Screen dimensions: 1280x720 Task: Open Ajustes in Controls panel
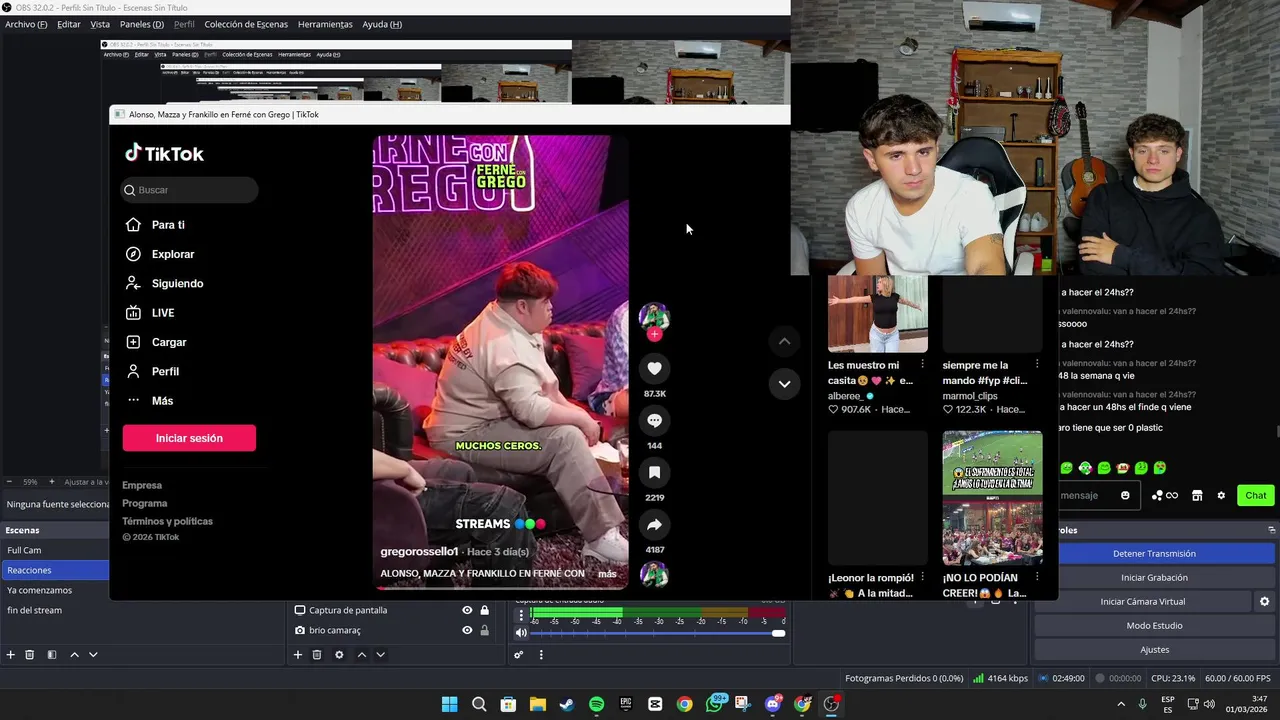click(1154, 650)
